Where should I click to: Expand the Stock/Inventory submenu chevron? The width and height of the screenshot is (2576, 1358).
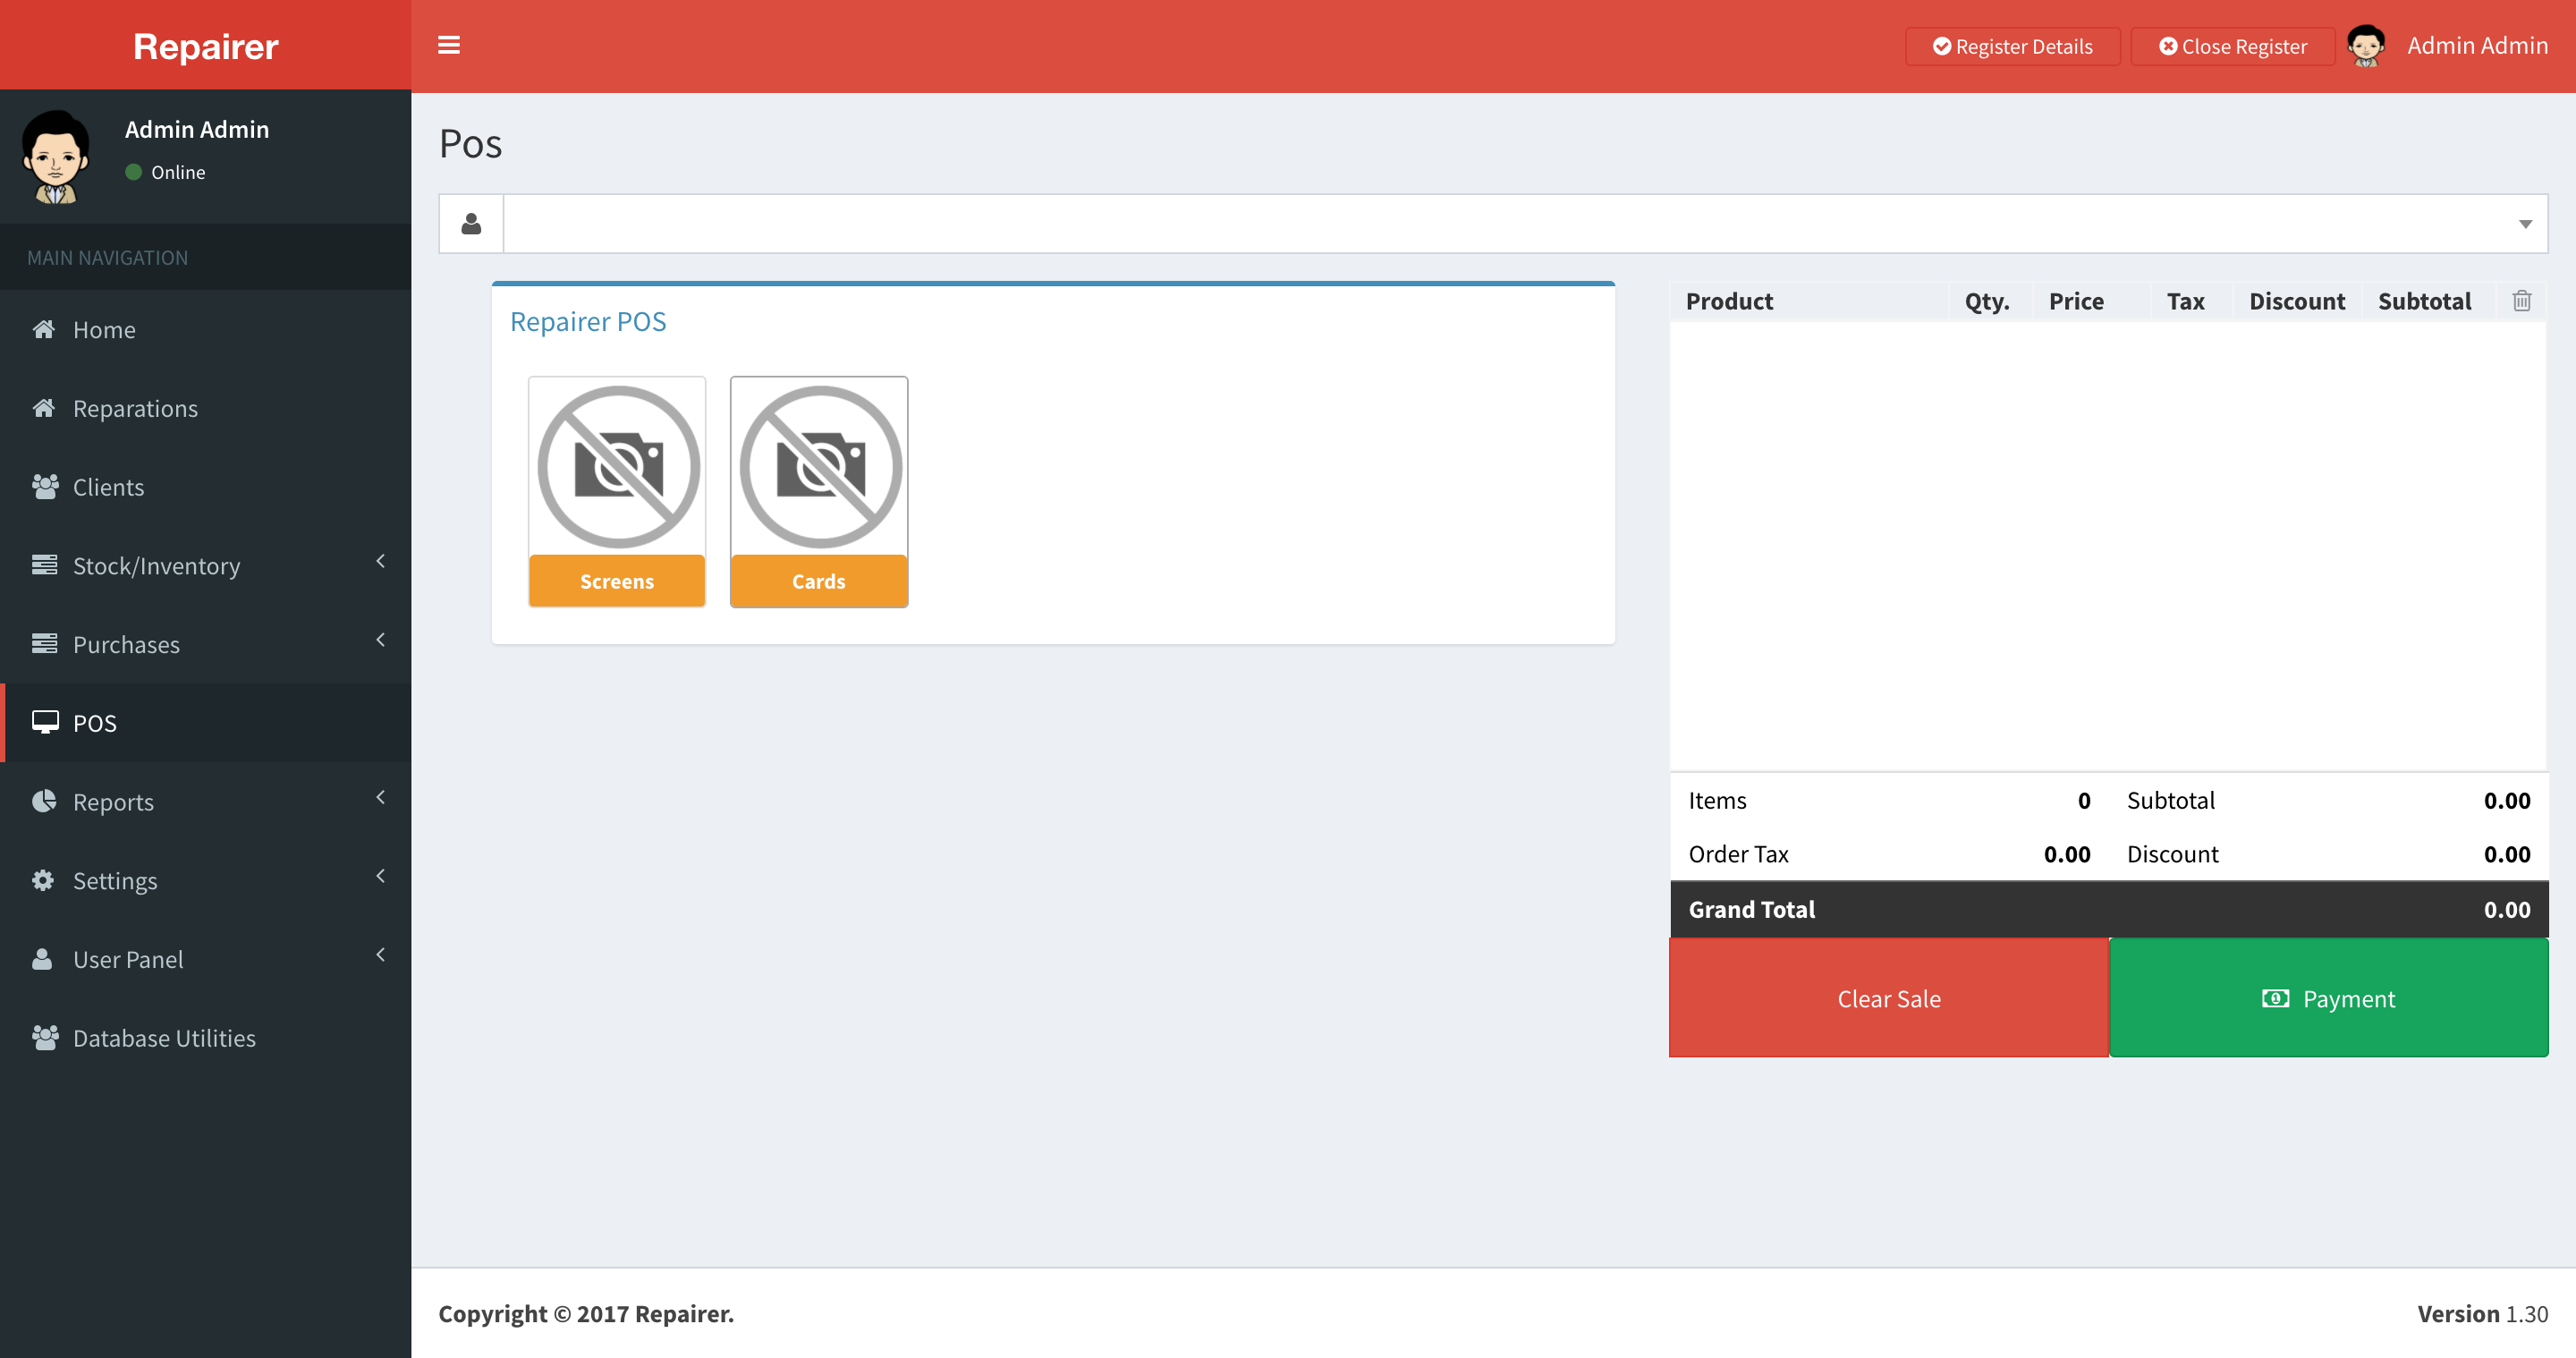click(x=380, y=562)
